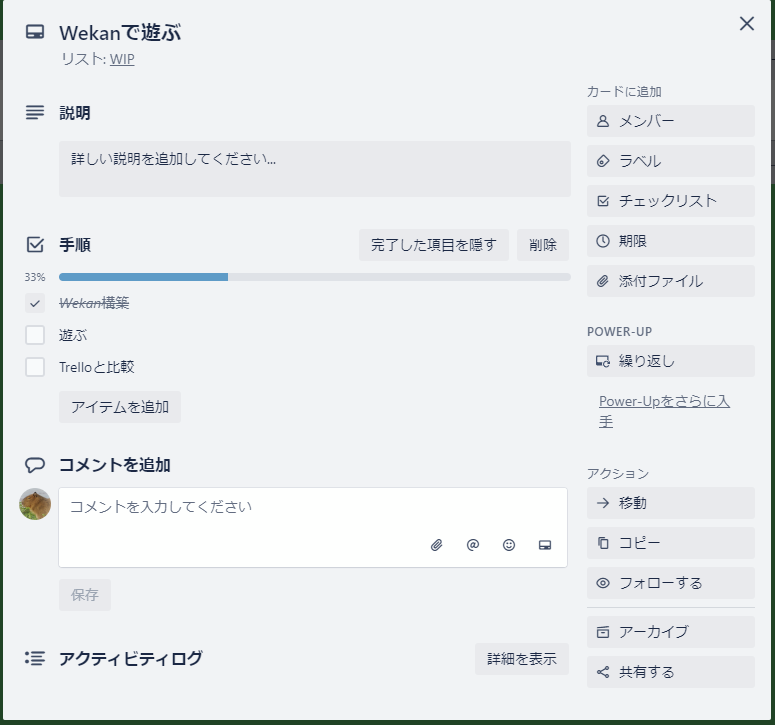
Task: Click the Trelloと比較 item text
Action: 97,367
